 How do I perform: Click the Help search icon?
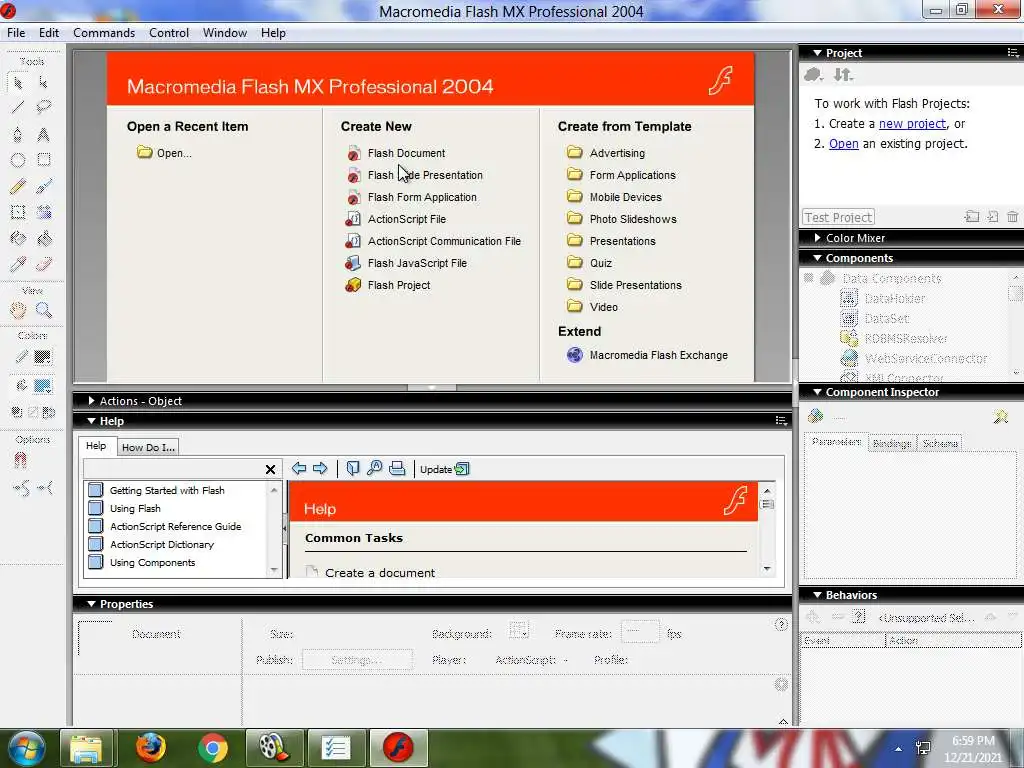click(x=375, y=468)
